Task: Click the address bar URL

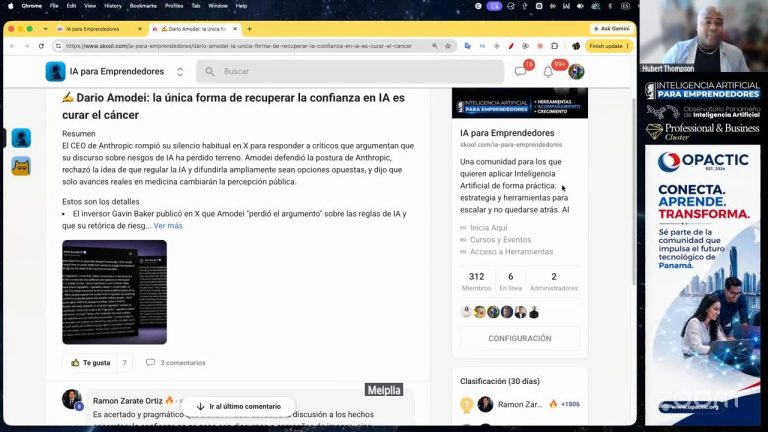Action: click(239, 46)
